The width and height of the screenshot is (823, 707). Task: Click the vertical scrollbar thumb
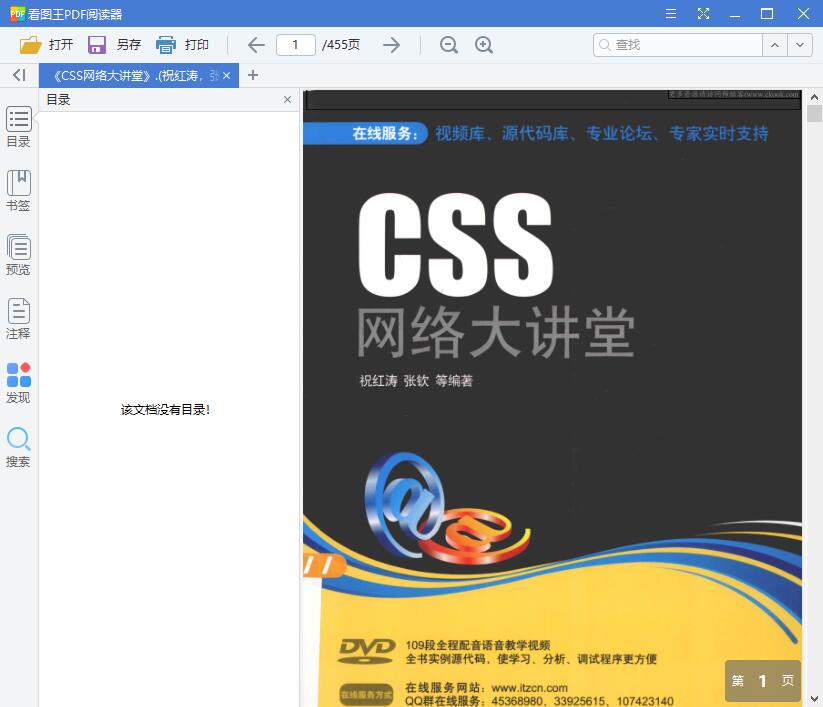tap(814, 113)
